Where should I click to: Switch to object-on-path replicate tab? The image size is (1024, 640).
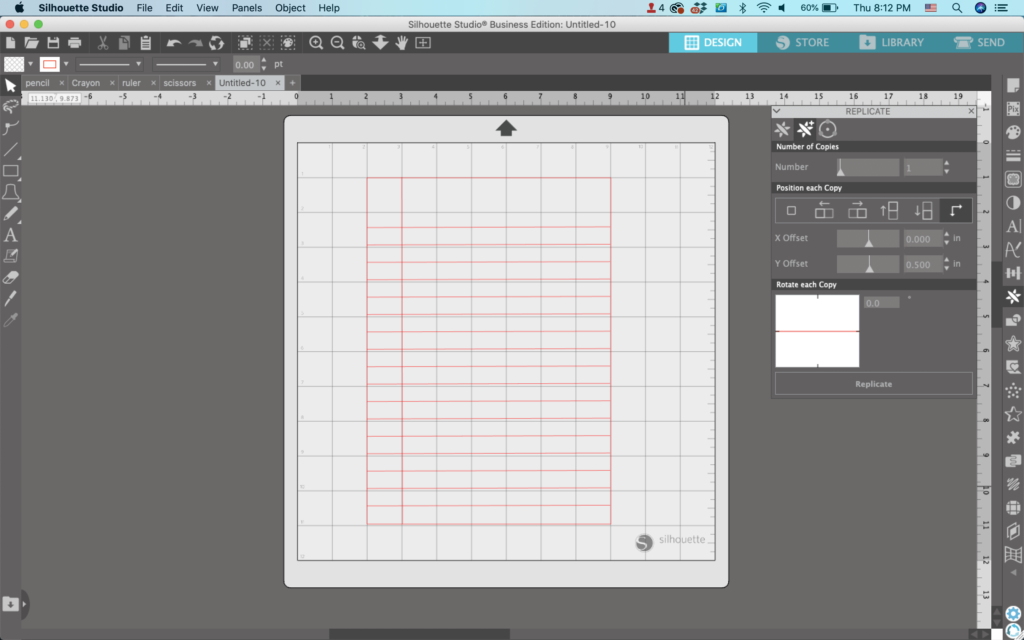[x=827, y=129]
